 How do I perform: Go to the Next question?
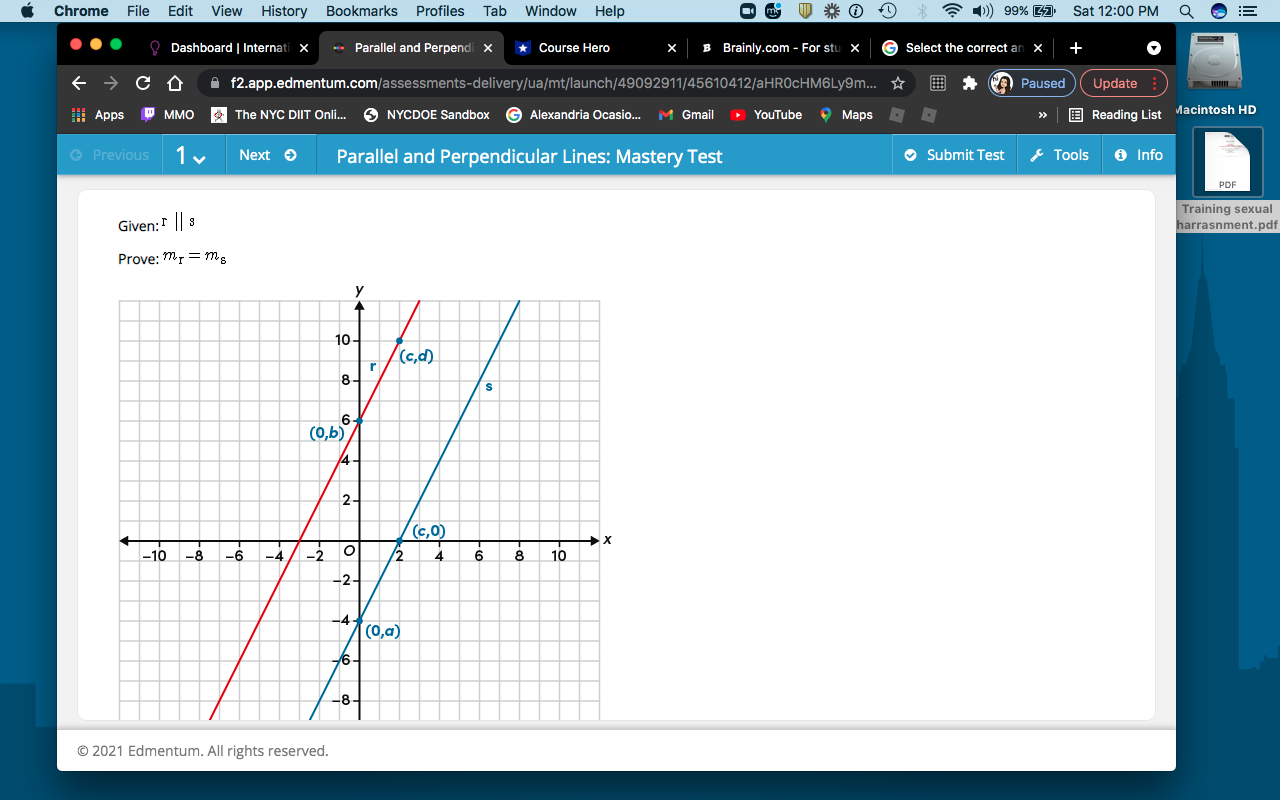coord(268,155)
